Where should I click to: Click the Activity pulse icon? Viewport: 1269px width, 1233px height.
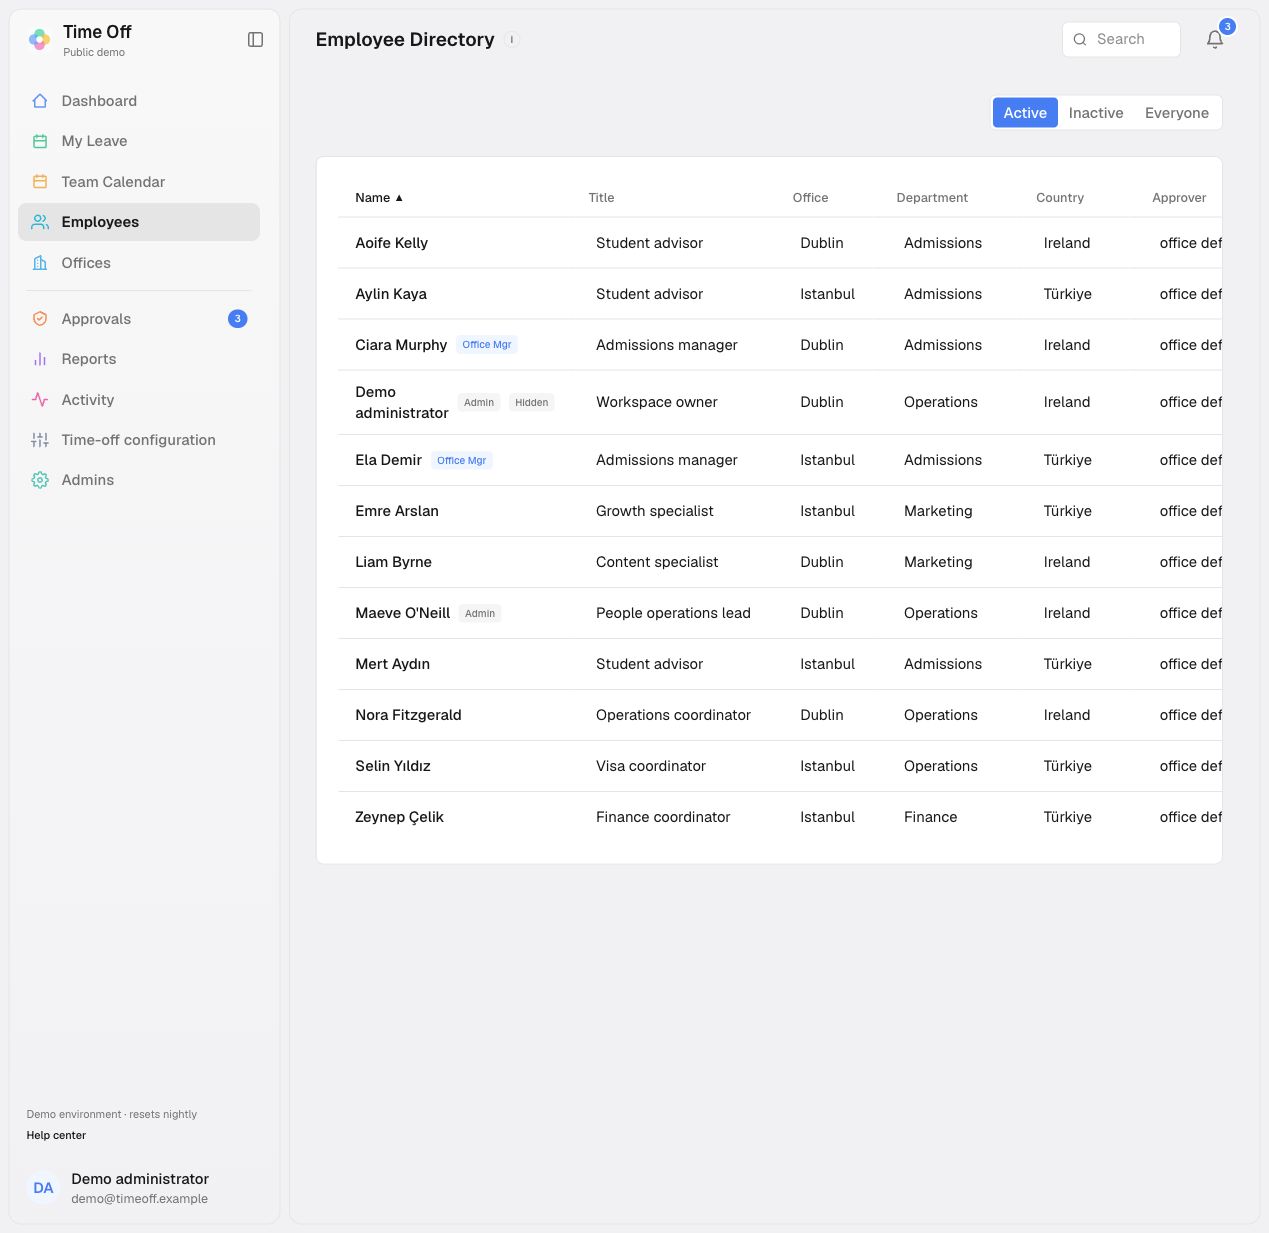pyautogui.click(x=40, y=400)
